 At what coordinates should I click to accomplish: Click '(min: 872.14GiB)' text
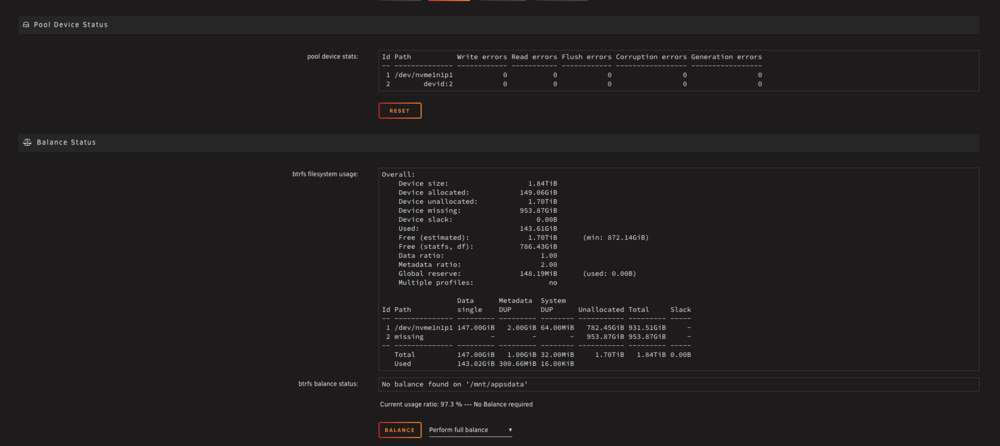[x=615, y=237]
